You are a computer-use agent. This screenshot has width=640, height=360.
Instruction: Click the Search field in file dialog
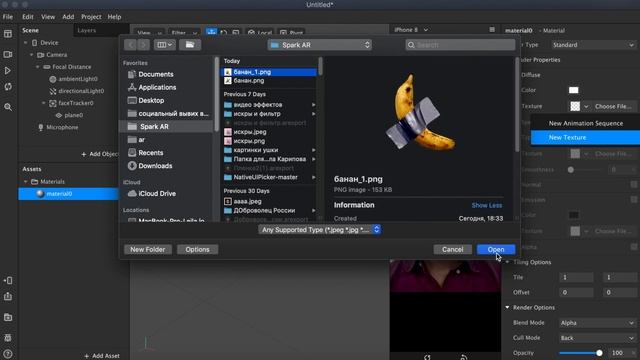pyautogui.click(x=460, y=45)
